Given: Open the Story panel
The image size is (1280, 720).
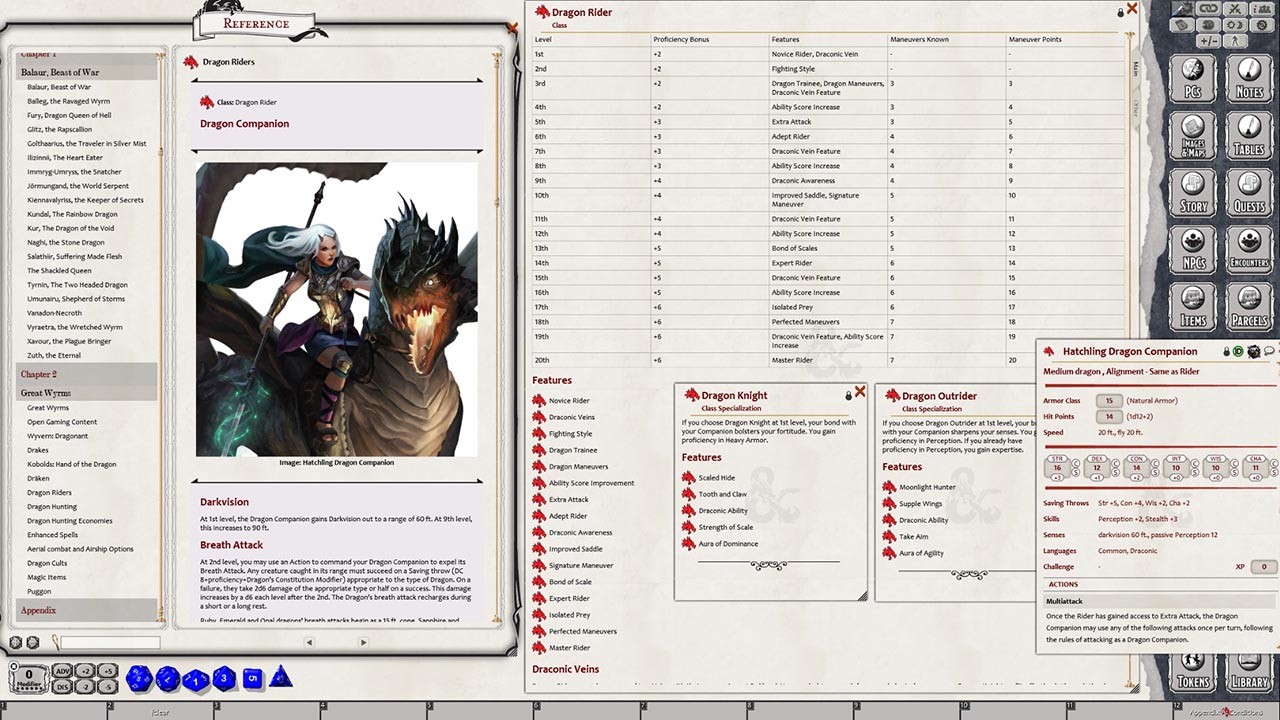Looking at the screenshot, I should (x=1192, y=190).
